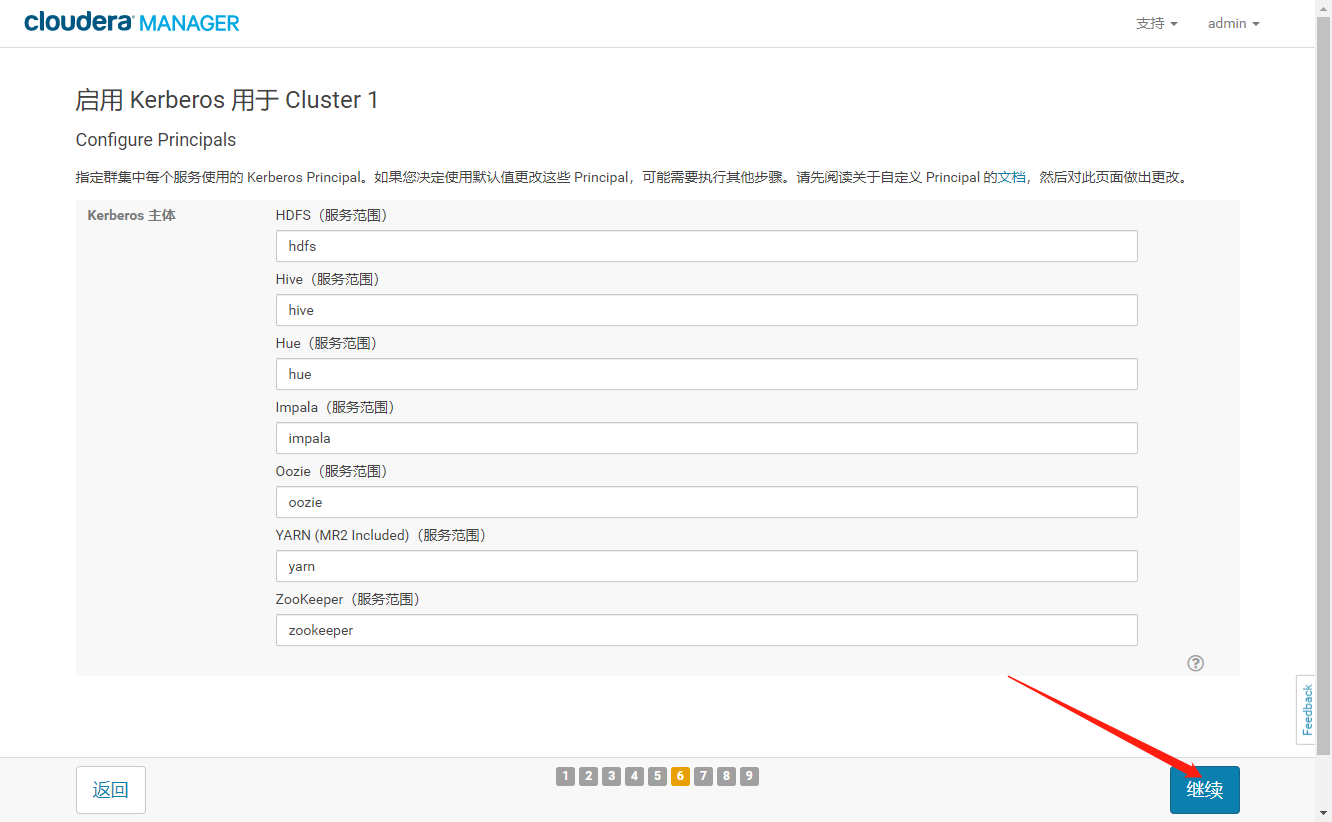Click the YARN principal input field
Image resolution: width=1332 pixels, height=822 pixels.
(706, 566)
